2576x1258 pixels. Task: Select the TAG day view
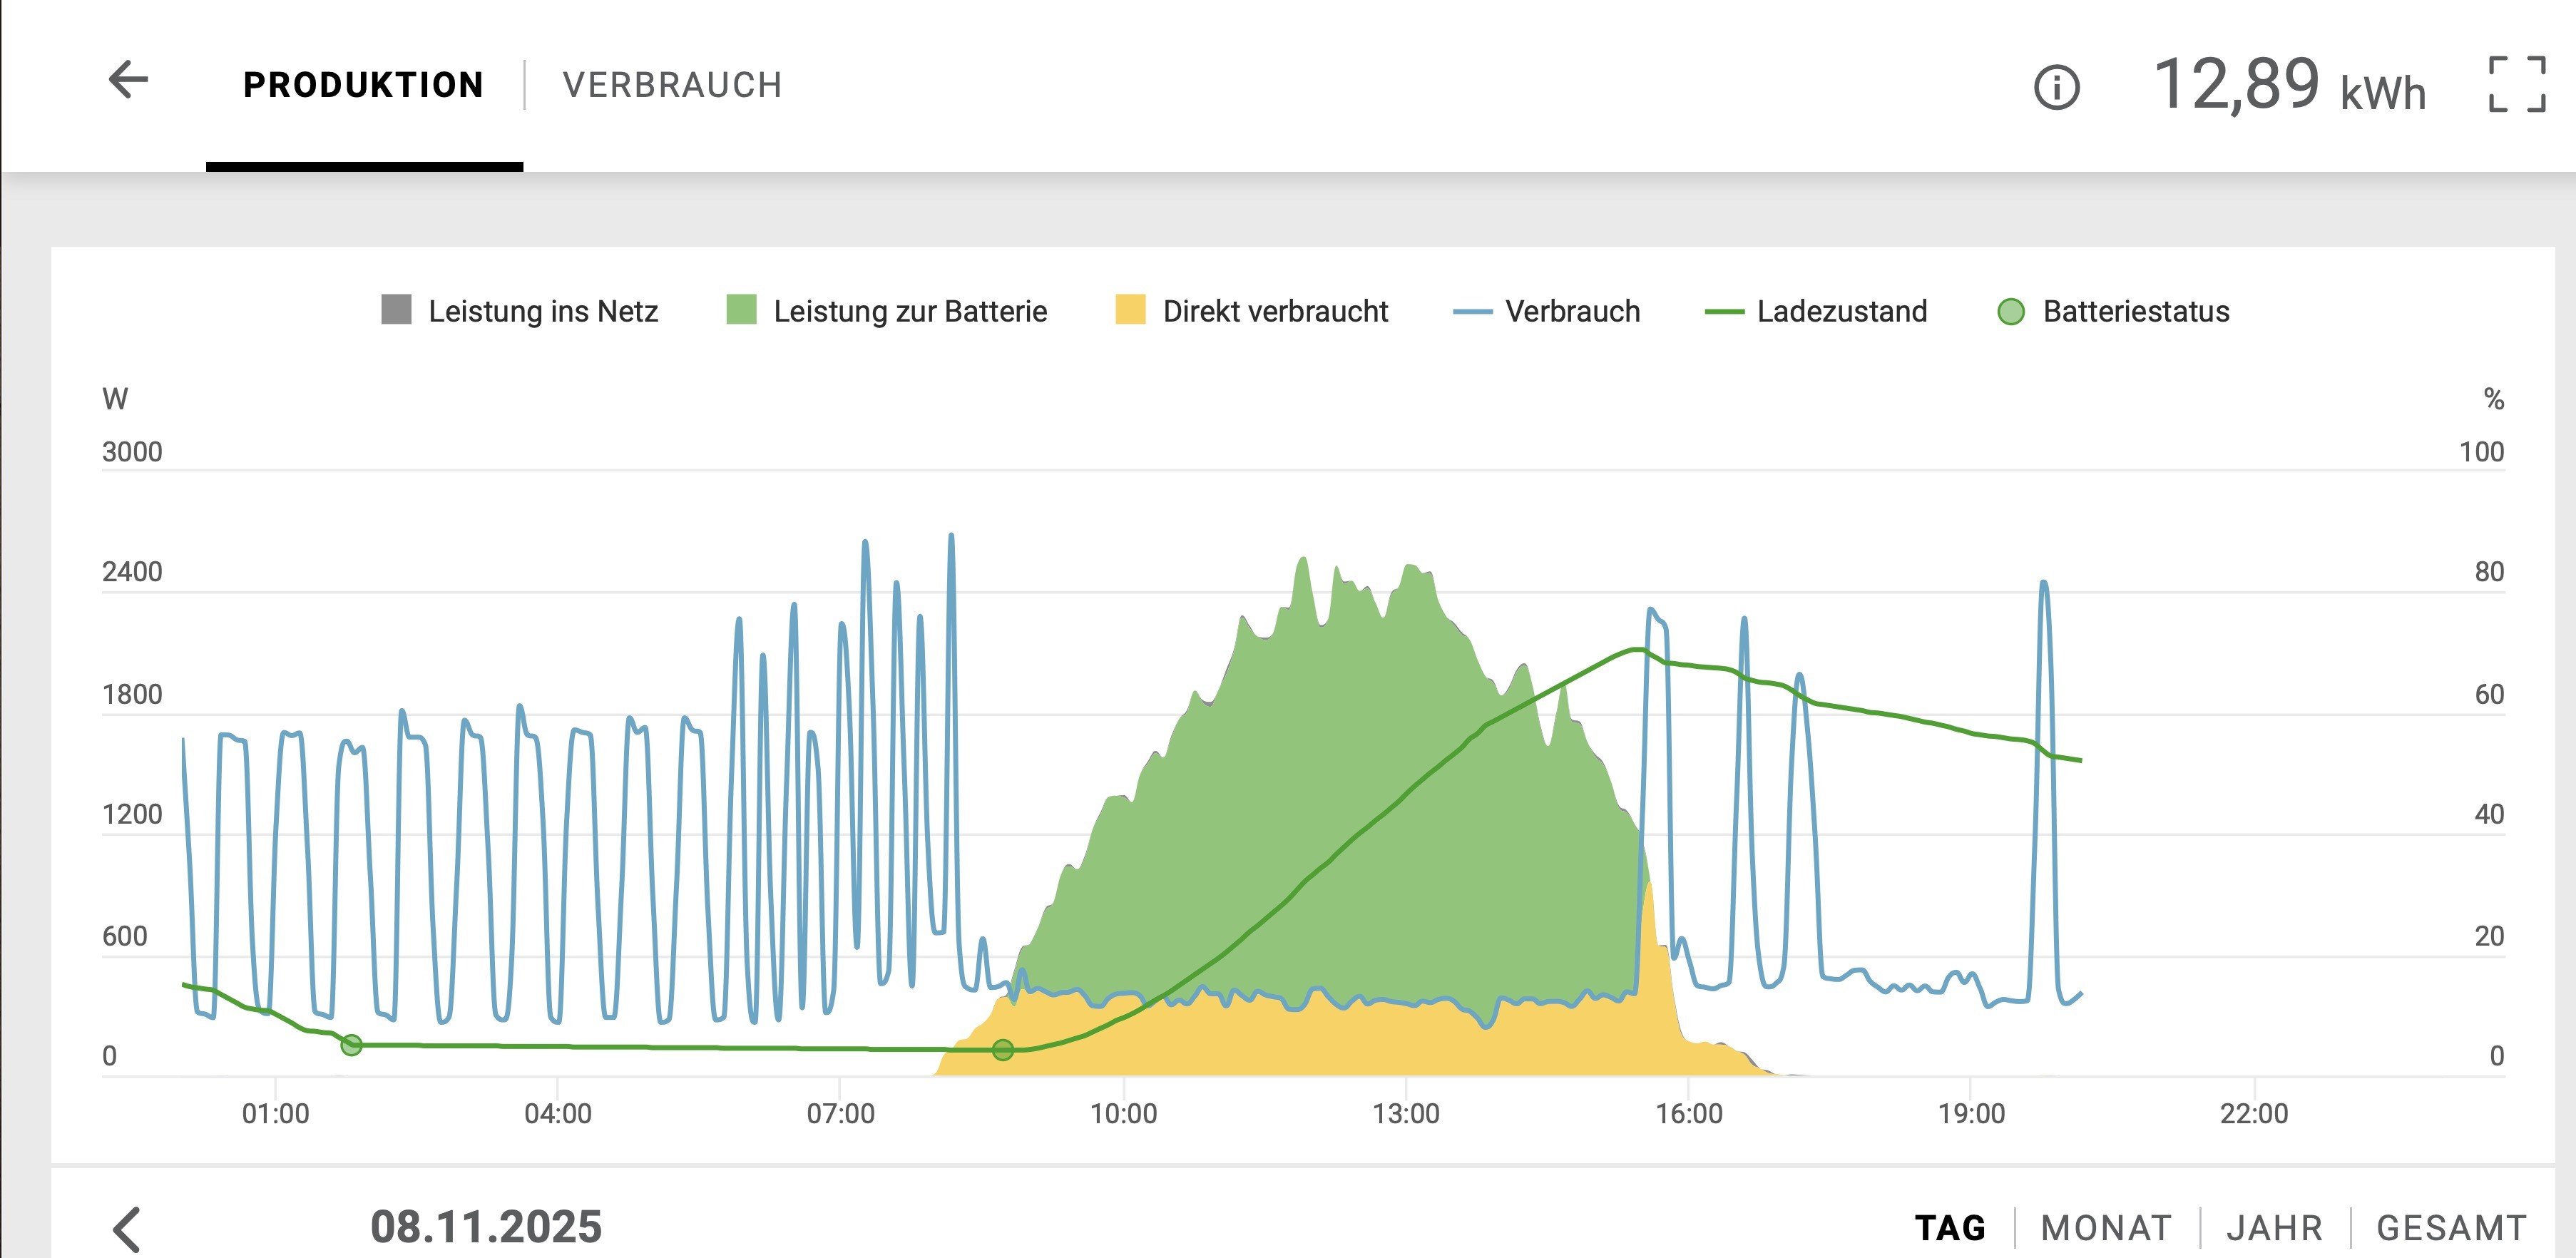(1950, 1227)
